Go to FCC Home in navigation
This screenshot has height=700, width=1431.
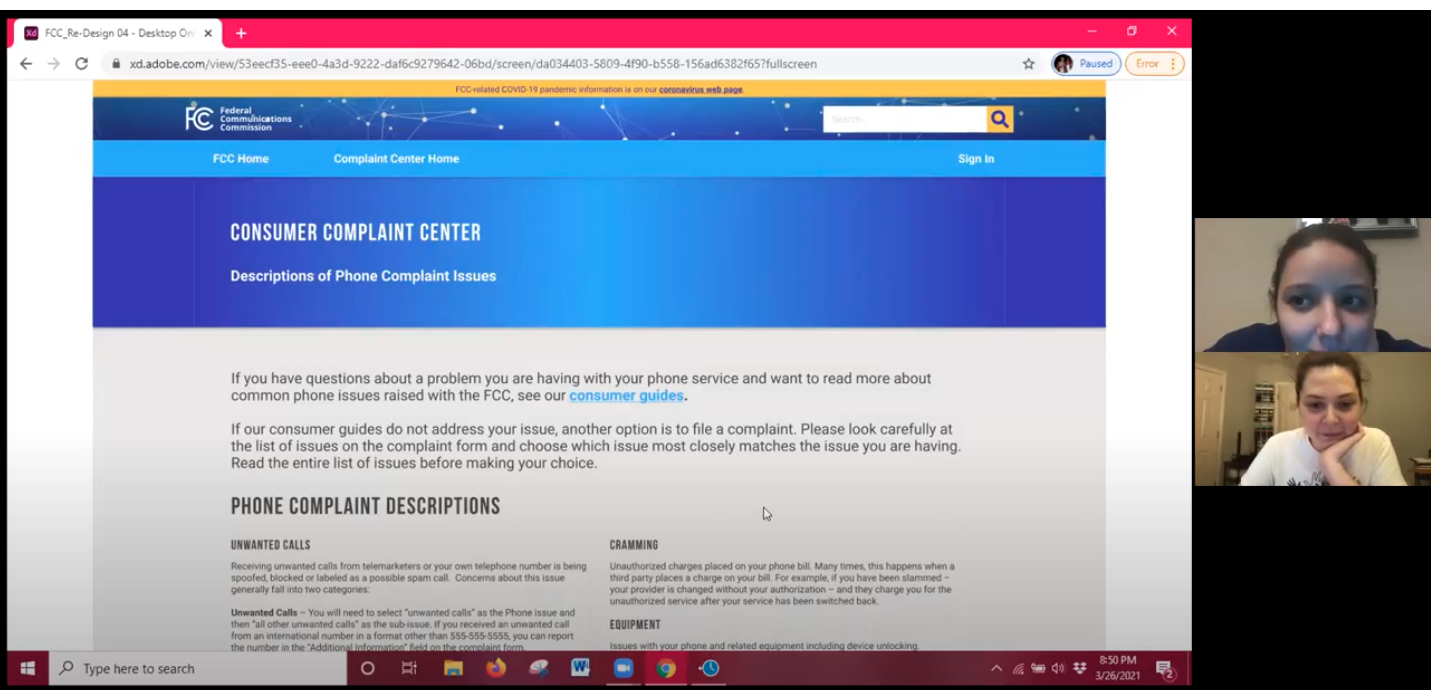coord(241,159)
